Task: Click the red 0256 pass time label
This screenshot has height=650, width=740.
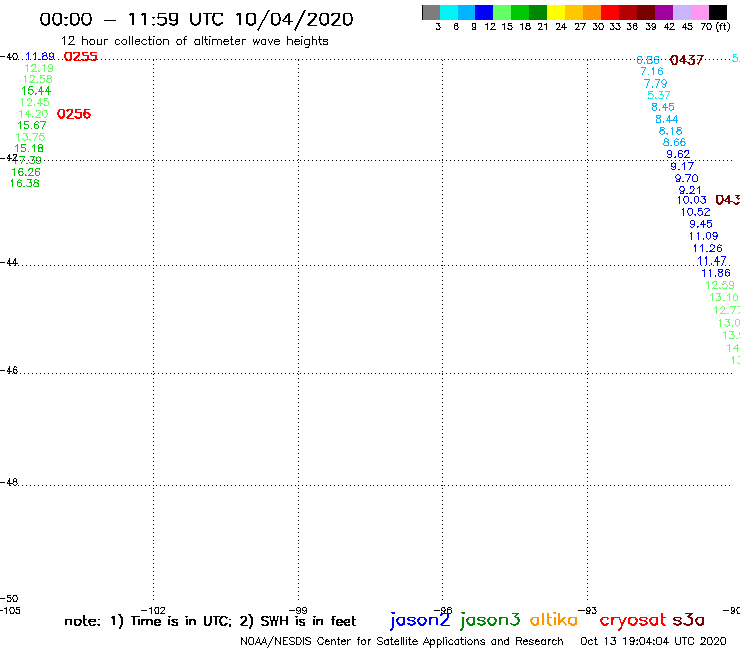Action: [x=74, y=114]
